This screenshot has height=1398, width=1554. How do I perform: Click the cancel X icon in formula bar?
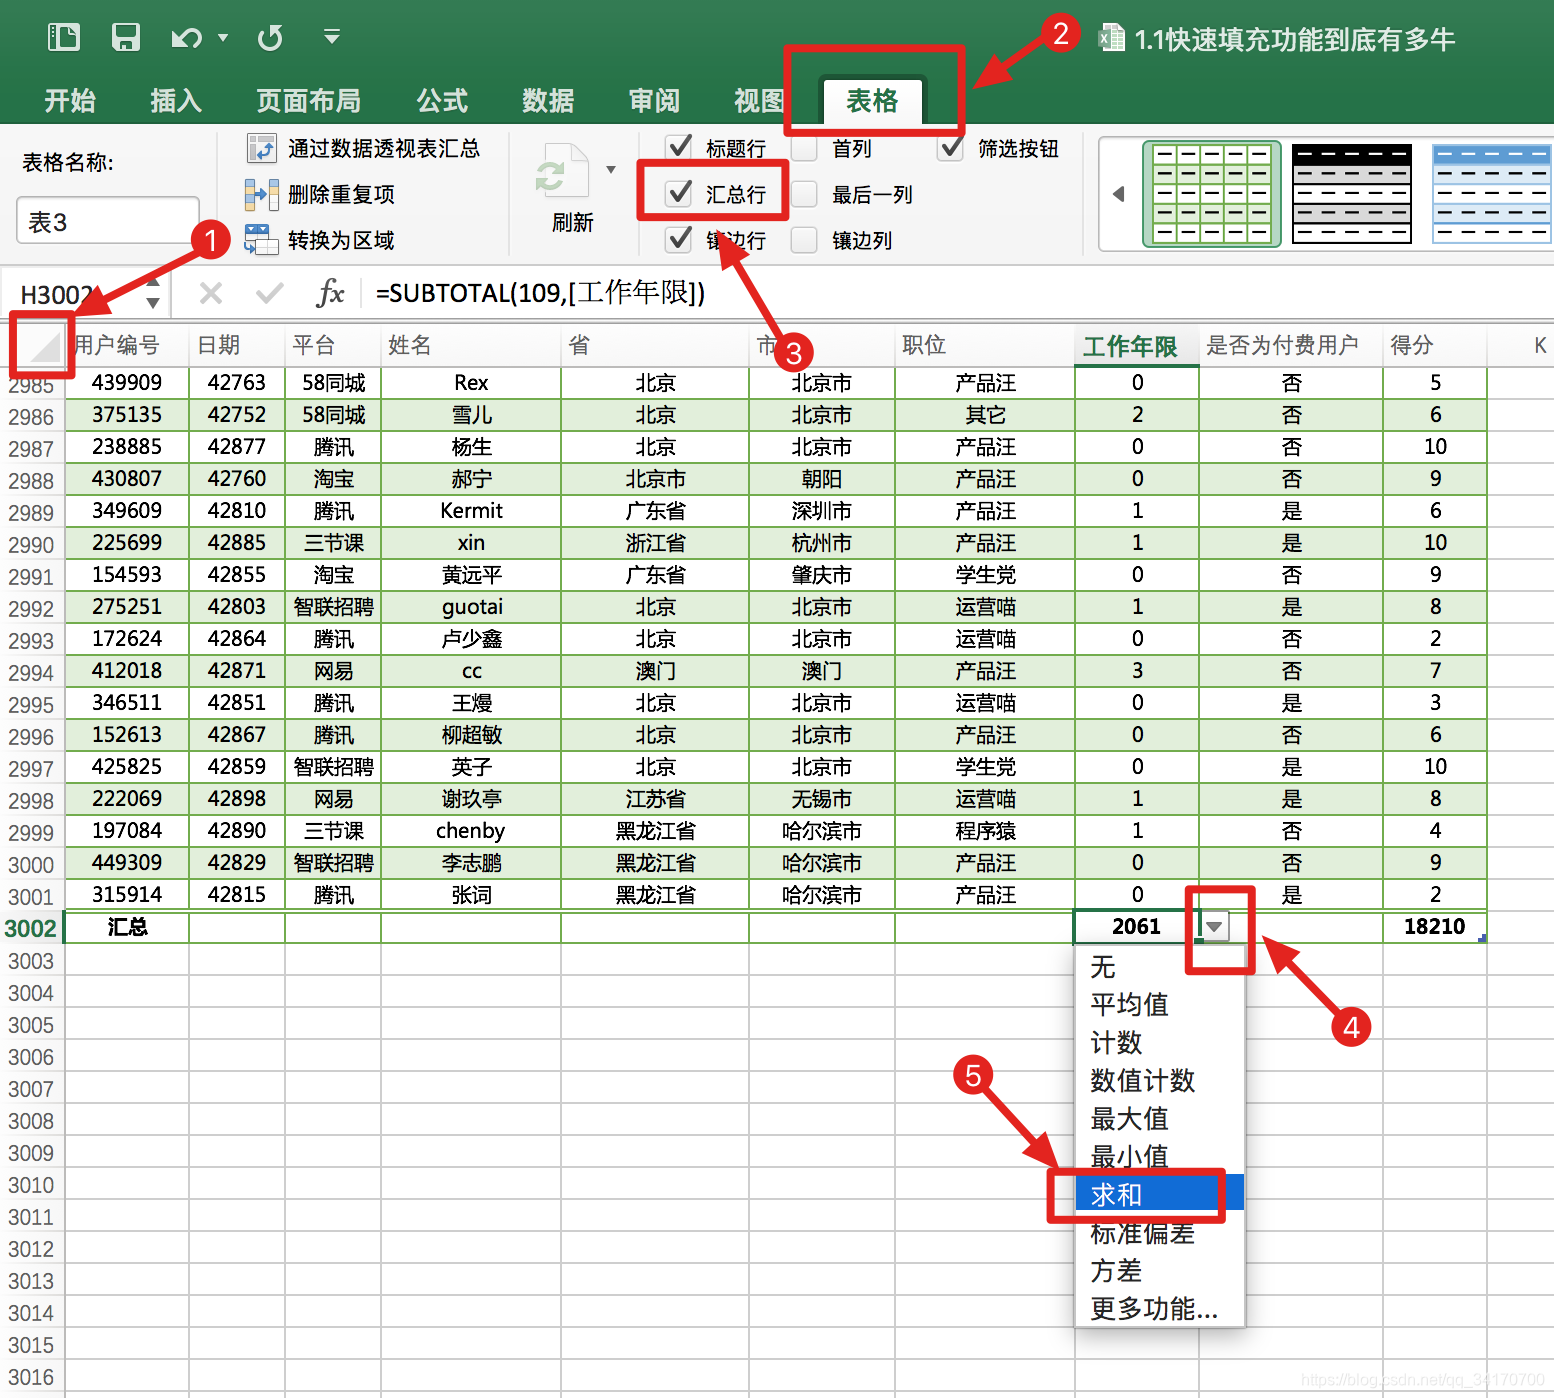coord(211,293)
